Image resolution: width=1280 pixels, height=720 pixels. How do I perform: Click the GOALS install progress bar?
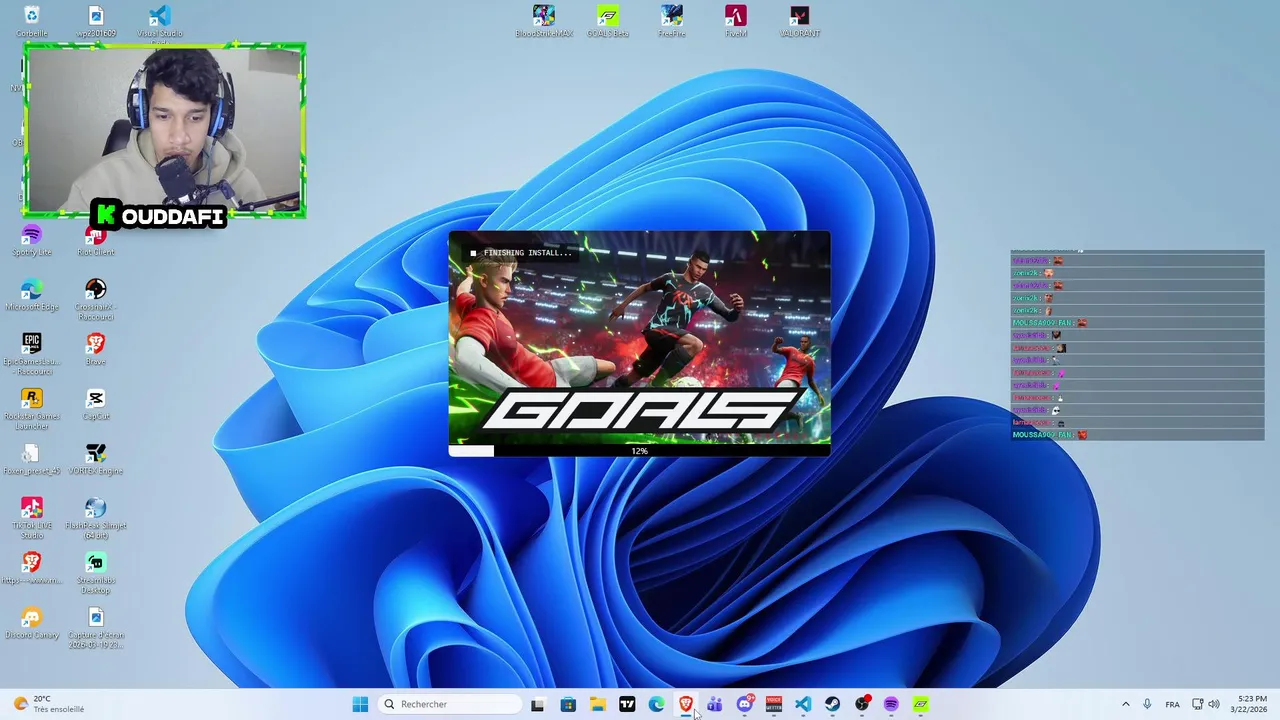coord(639,451)
